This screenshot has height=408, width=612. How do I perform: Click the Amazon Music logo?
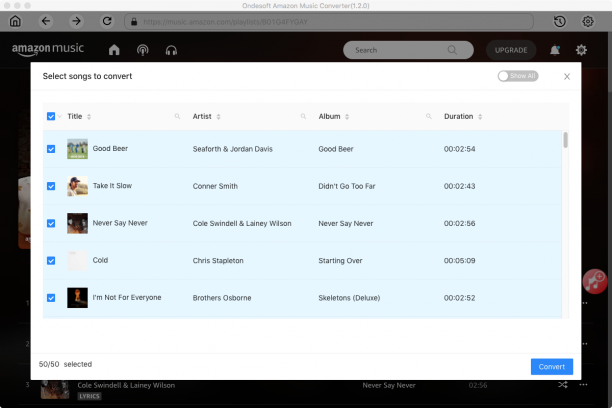point(48,50)
